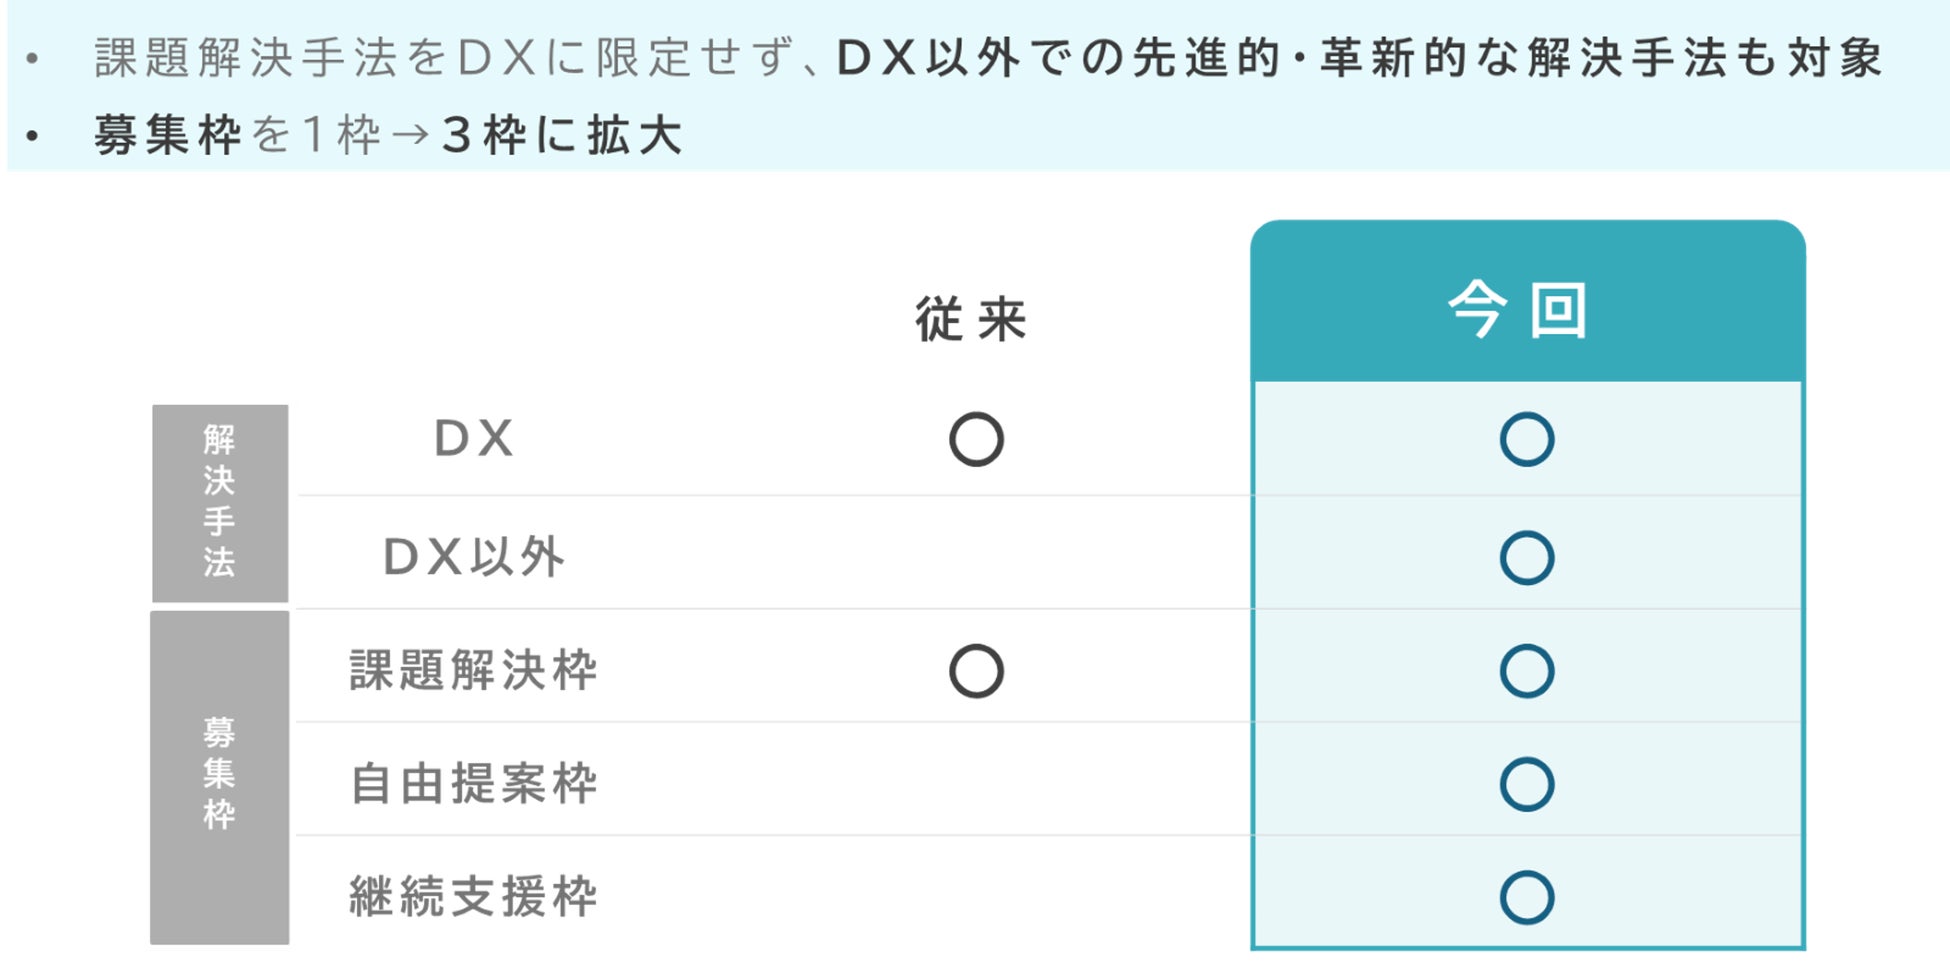Click the DX以外 row label
This screenshot has width=1950, height=968.
[x=474, y=558]
